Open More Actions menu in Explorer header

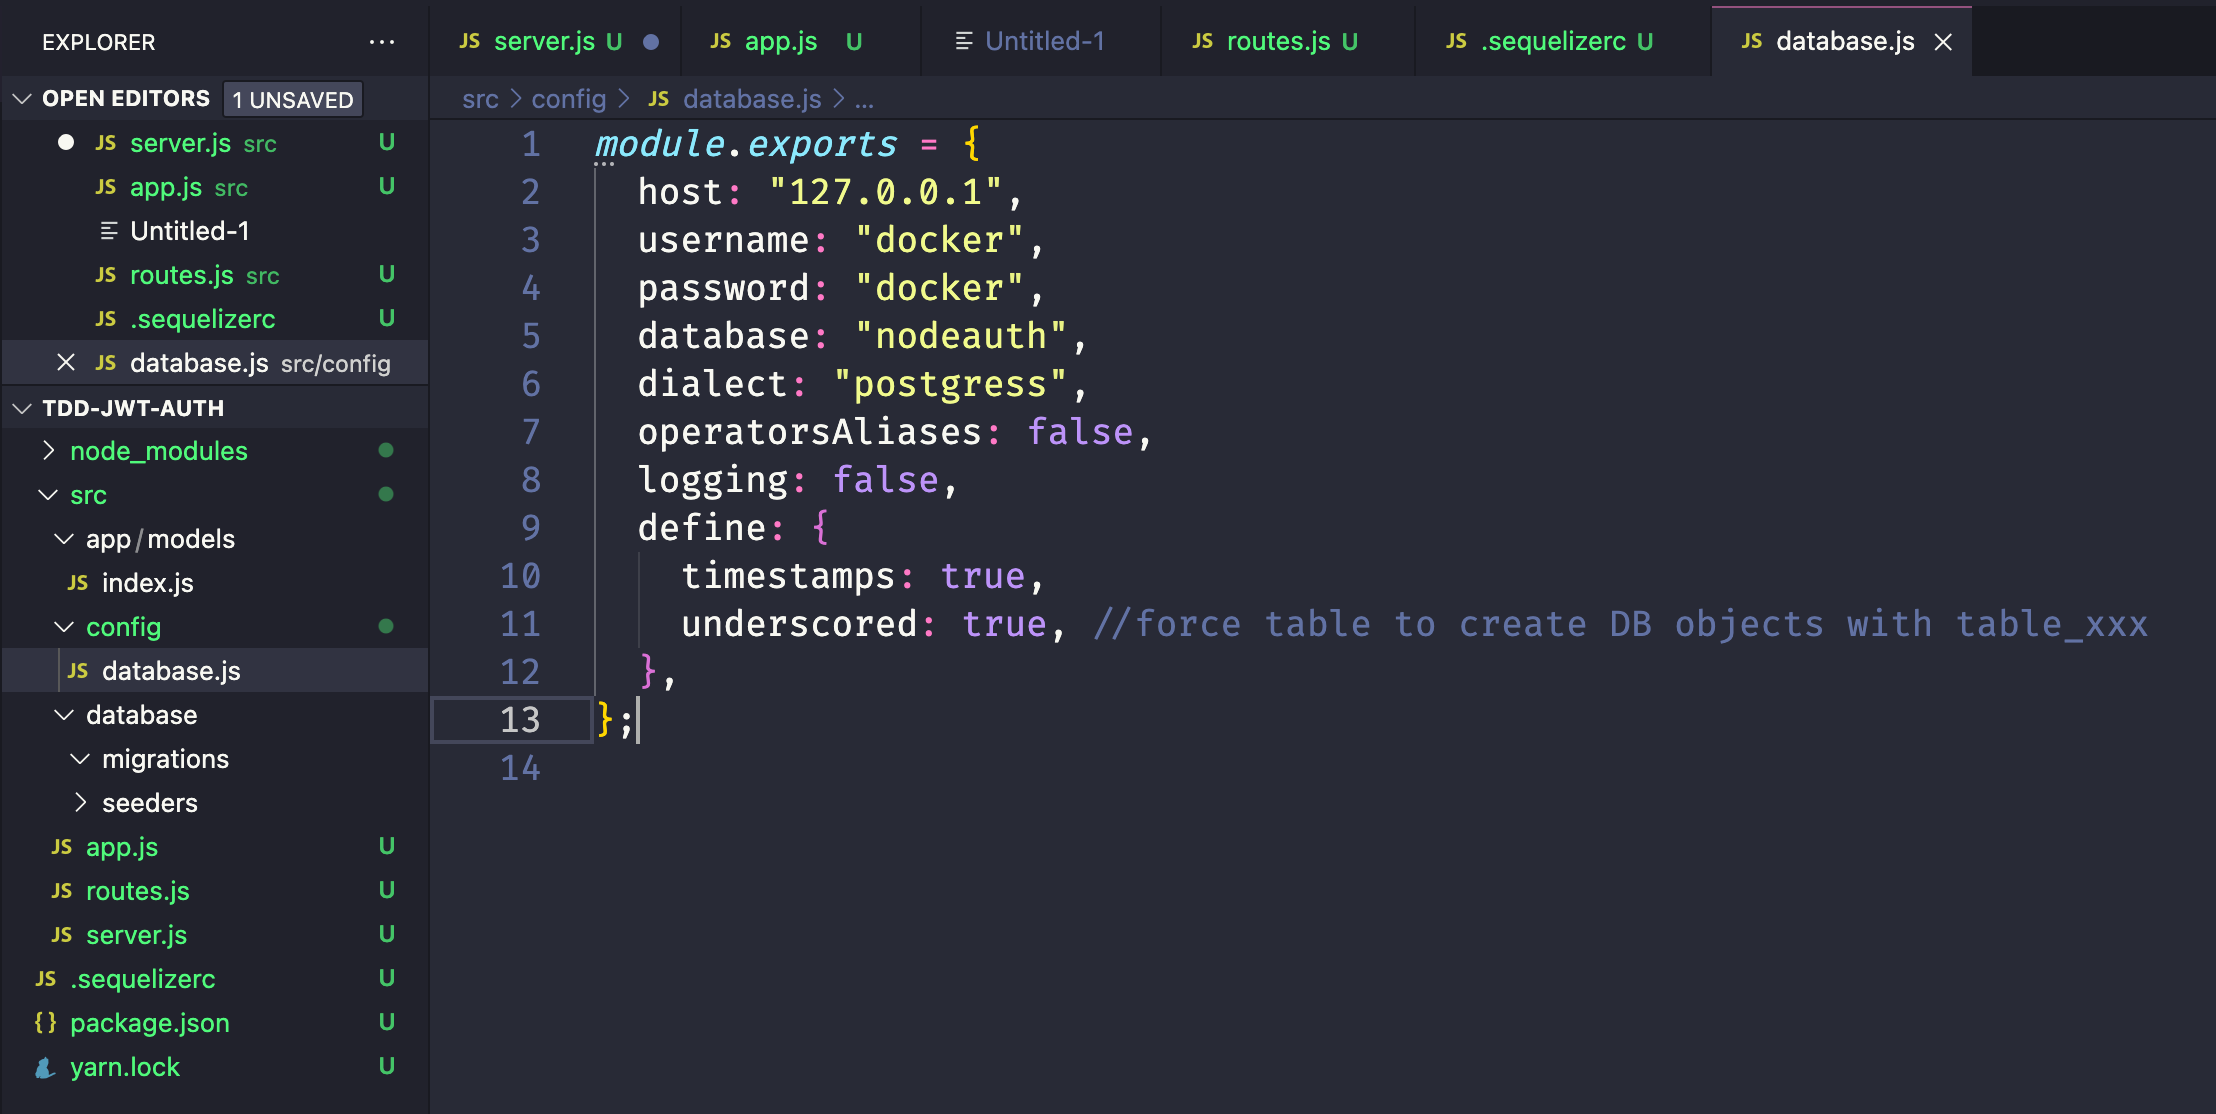click(383, 41)
